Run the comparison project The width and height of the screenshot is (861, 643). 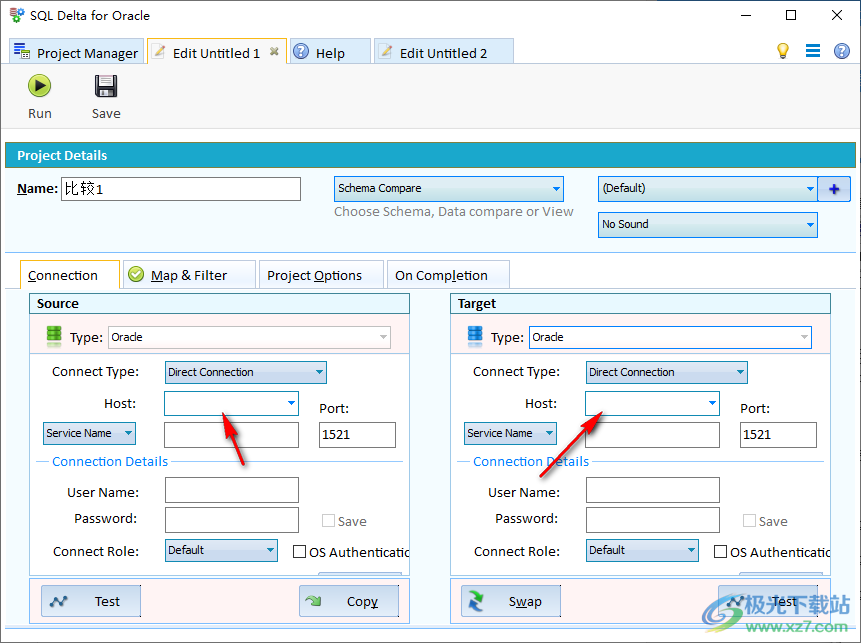click(40, 97)
